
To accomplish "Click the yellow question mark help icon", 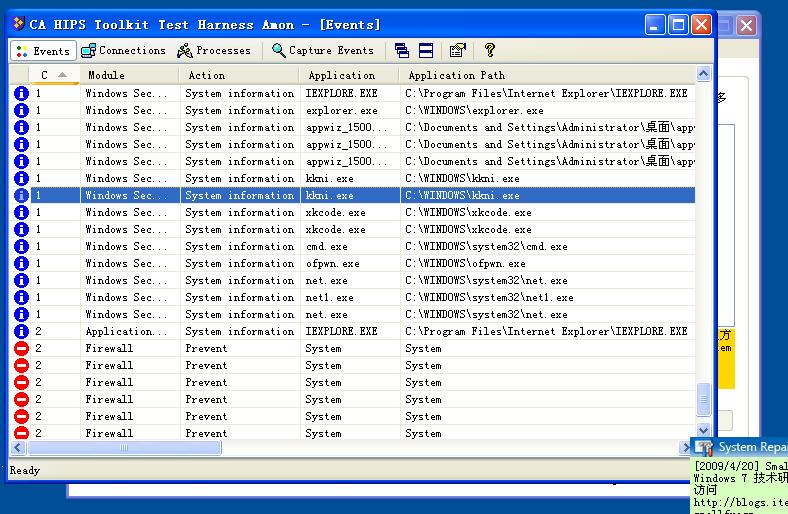I will click(x=489, y=51).
